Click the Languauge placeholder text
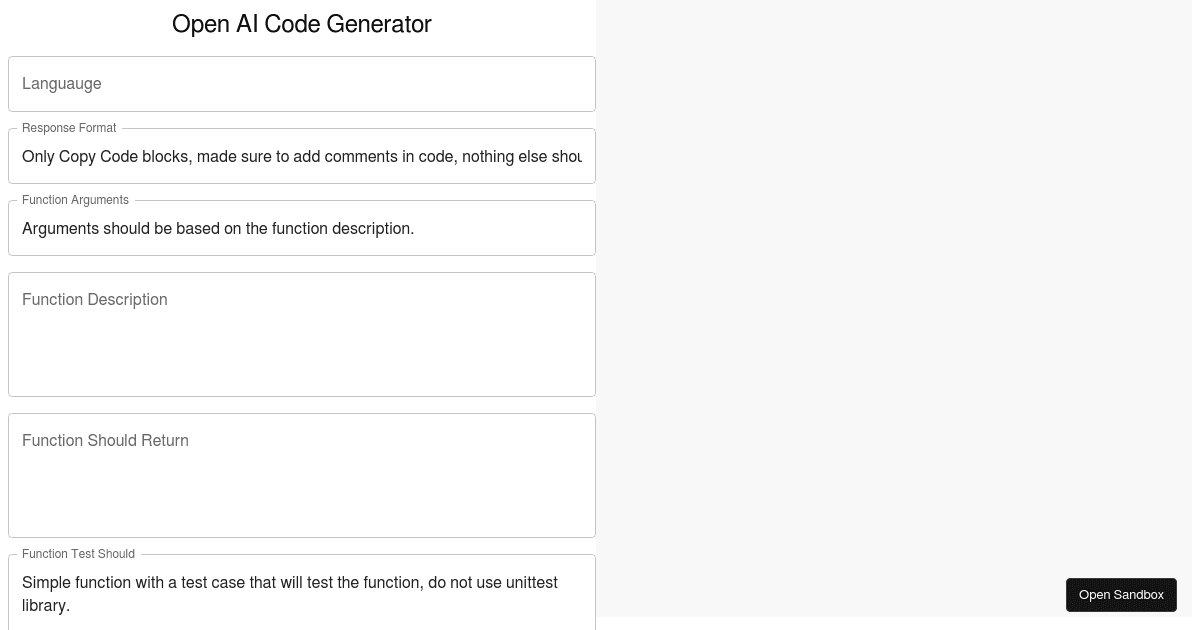The image size is (1200, 630). coord(62,84)
